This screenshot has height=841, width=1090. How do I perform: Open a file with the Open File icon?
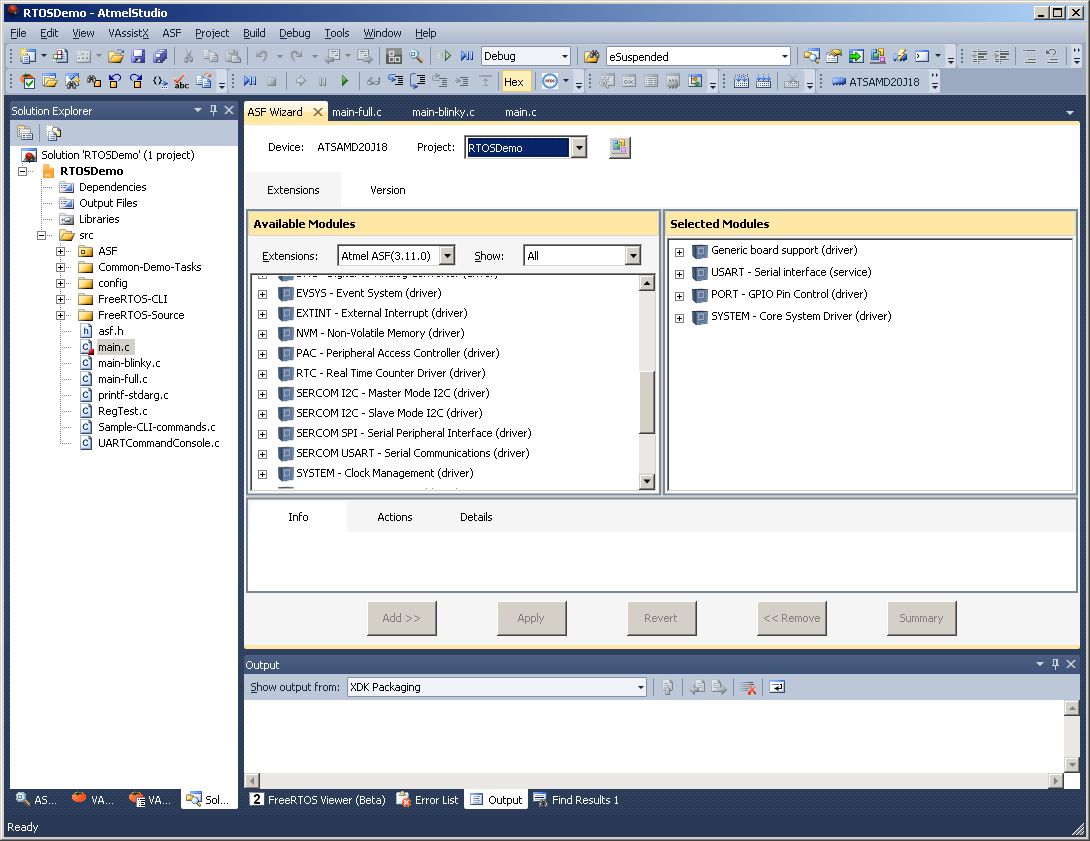tap(115, 56)
